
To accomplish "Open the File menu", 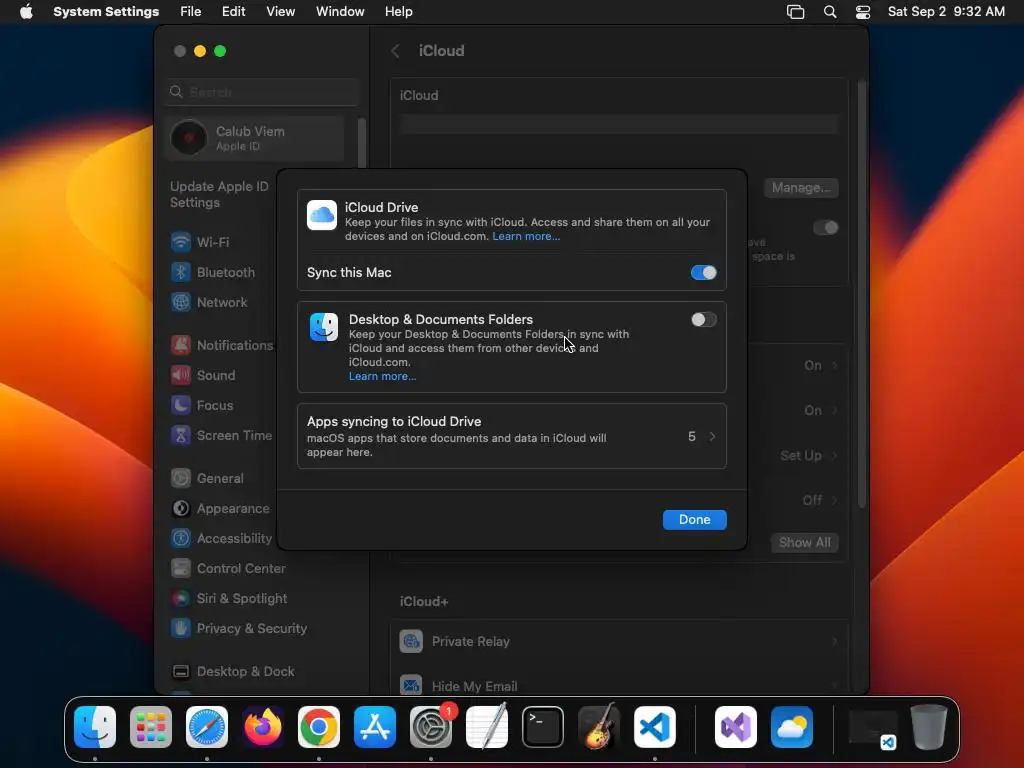I will [x=191, y=12].
